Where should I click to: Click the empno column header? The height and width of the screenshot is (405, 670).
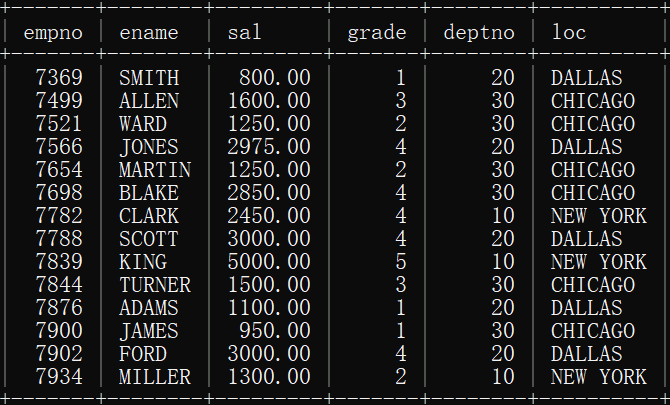point(53,33)
